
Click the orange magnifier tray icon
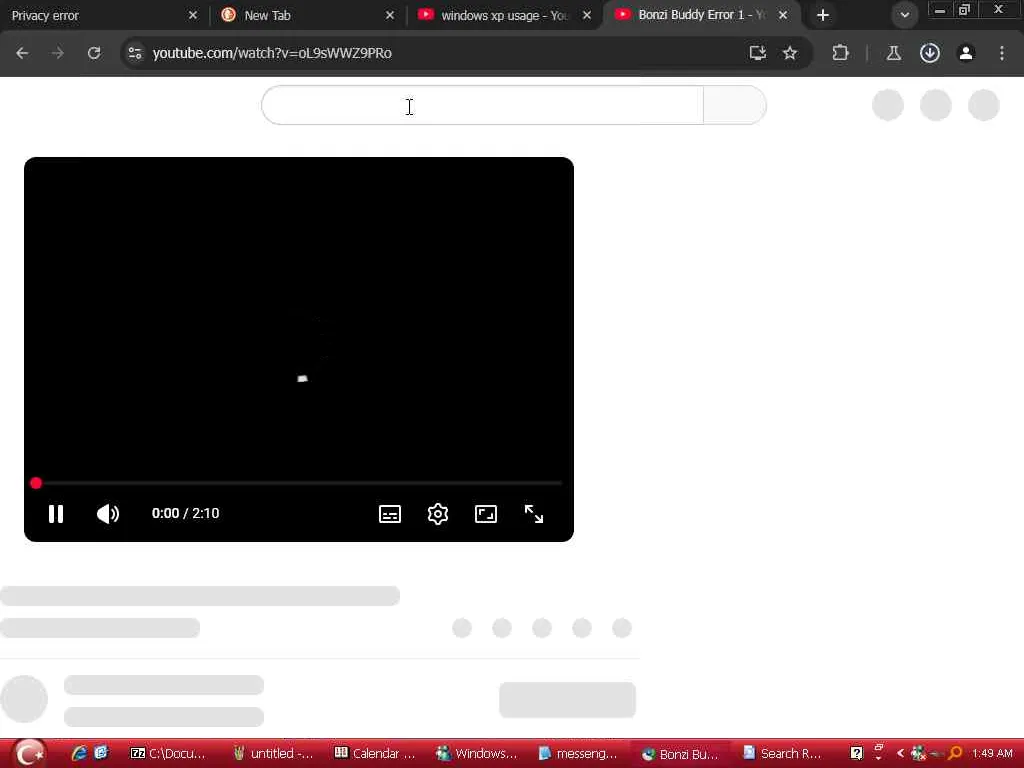point(955,754)
